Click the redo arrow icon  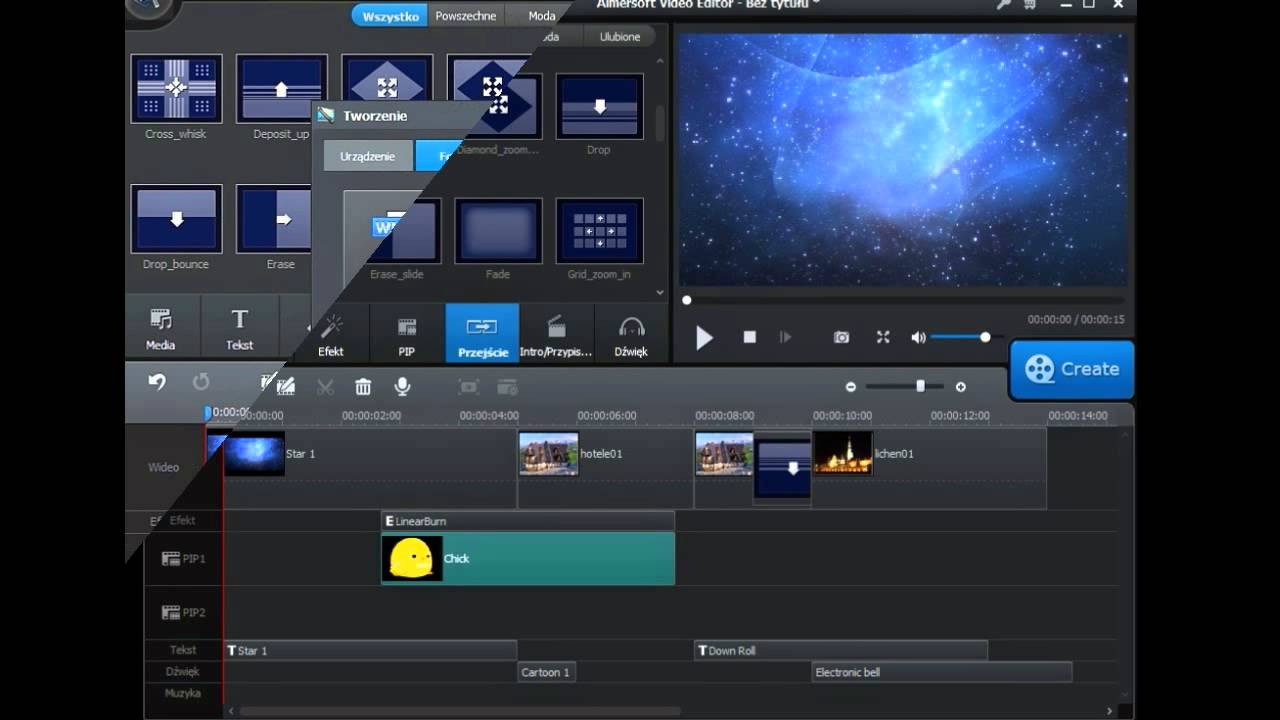[x=201, y=382]
